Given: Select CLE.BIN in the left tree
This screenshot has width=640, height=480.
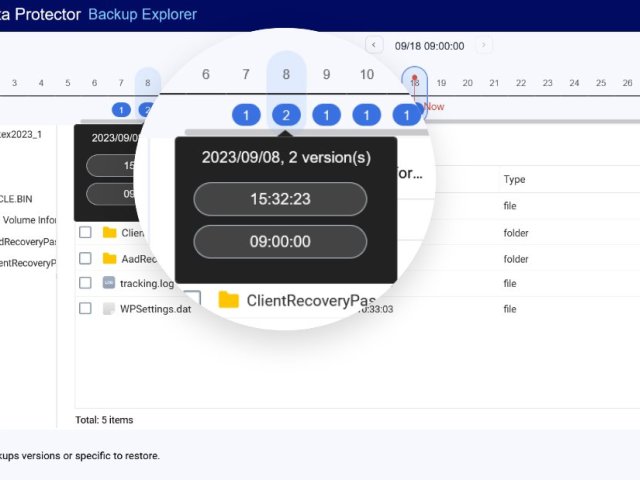Looking at the screenshot, I should click(16, 199).
